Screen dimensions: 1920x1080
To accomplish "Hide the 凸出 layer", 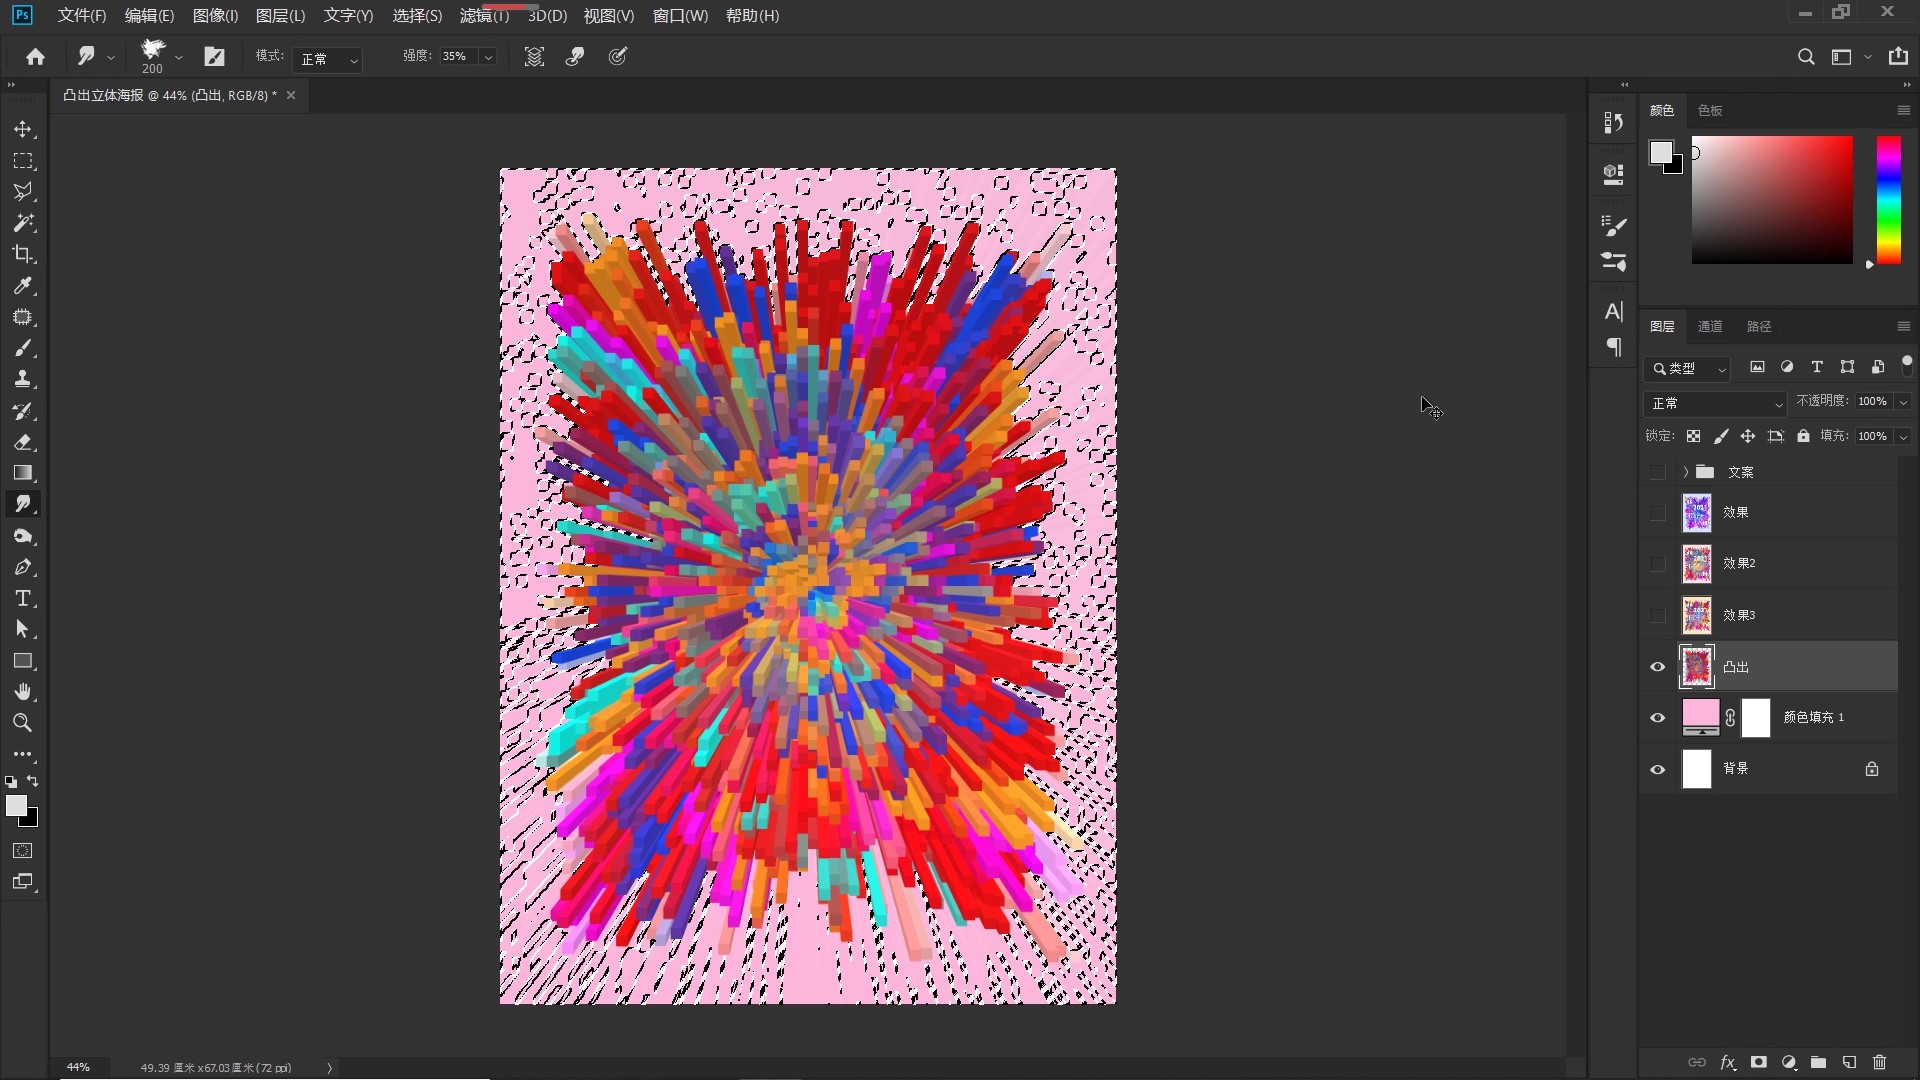I will [1658, 667].
